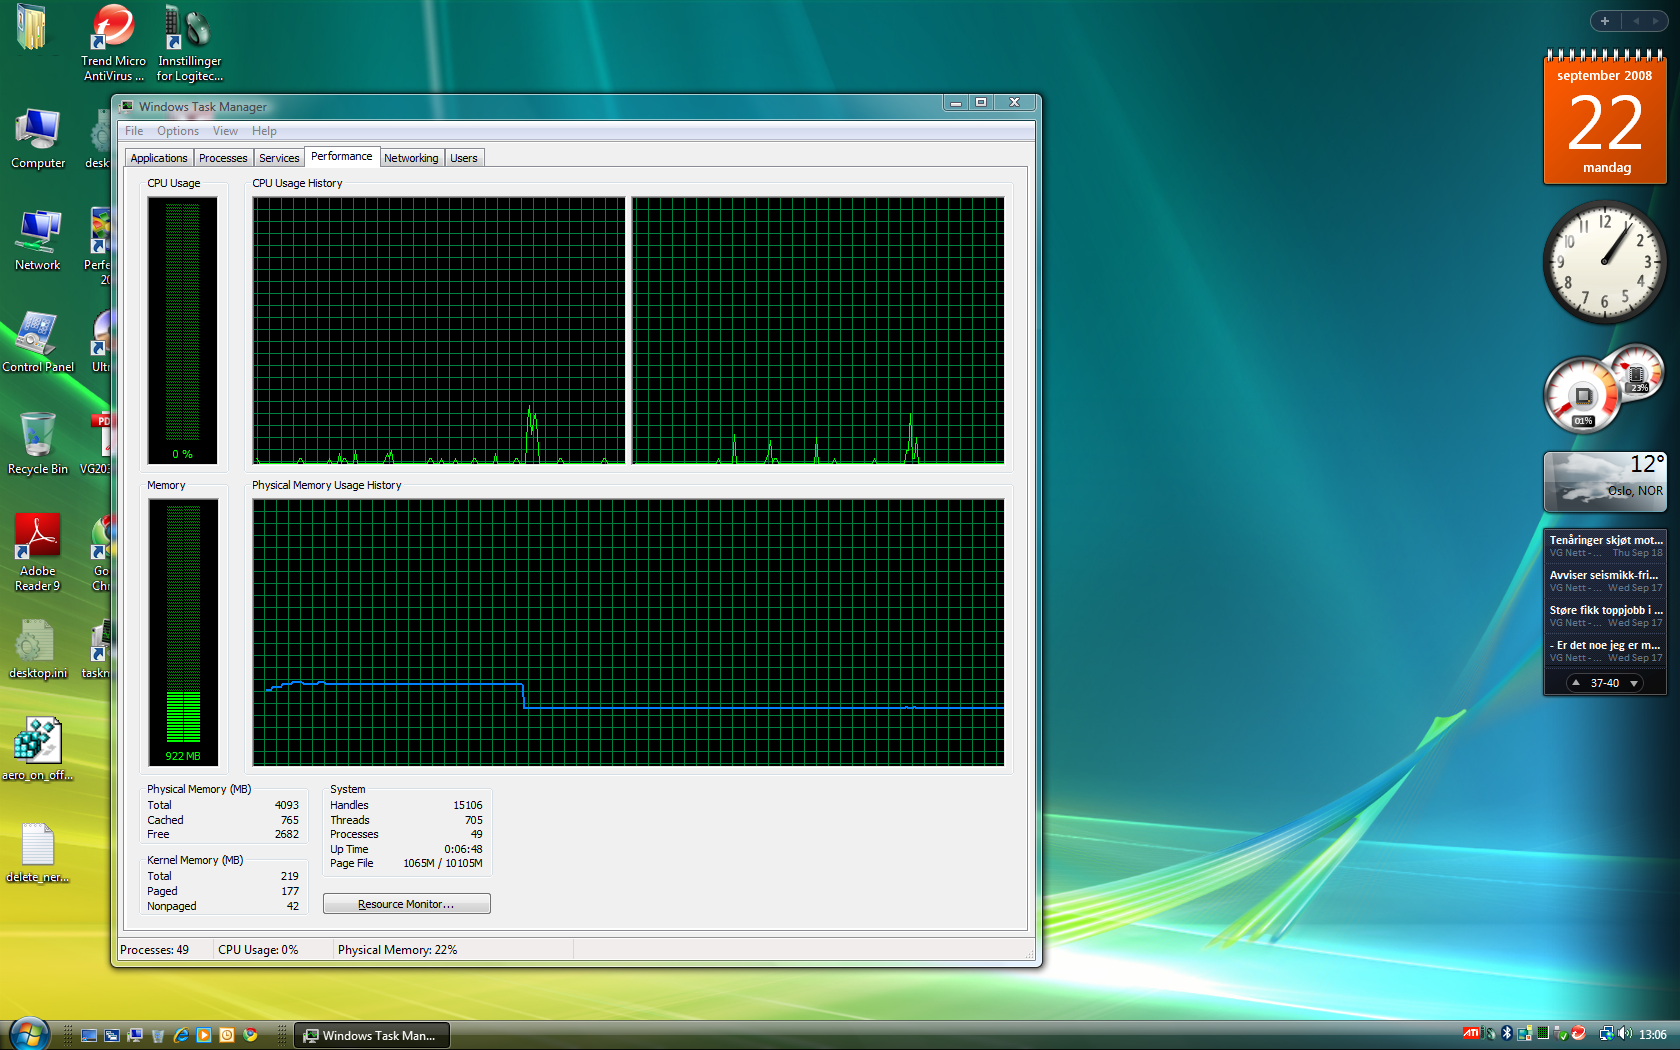This screenshot has height=1050, width=1680.
Task: Click the volume speaker tray icon
Action: (x=1625, y=1033)
